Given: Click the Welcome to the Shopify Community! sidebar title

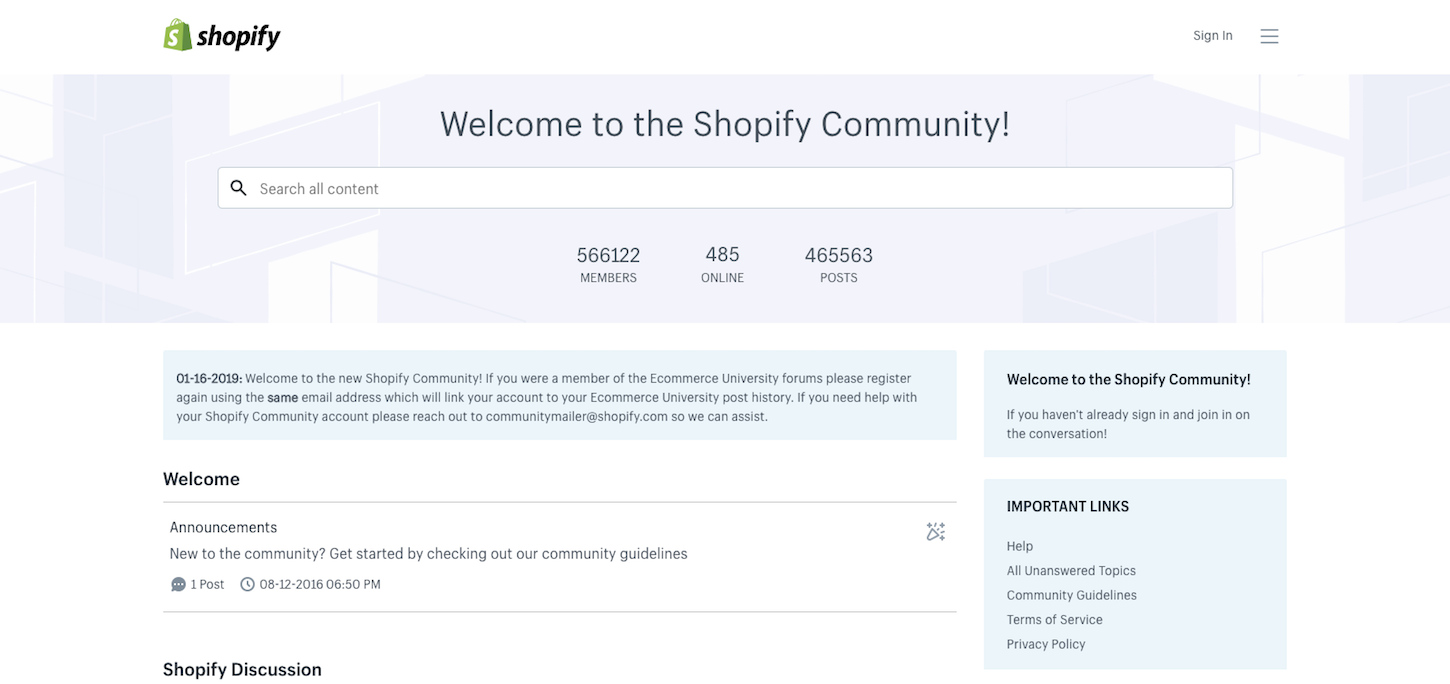Looking at the screenshot, I should 1128,380.
